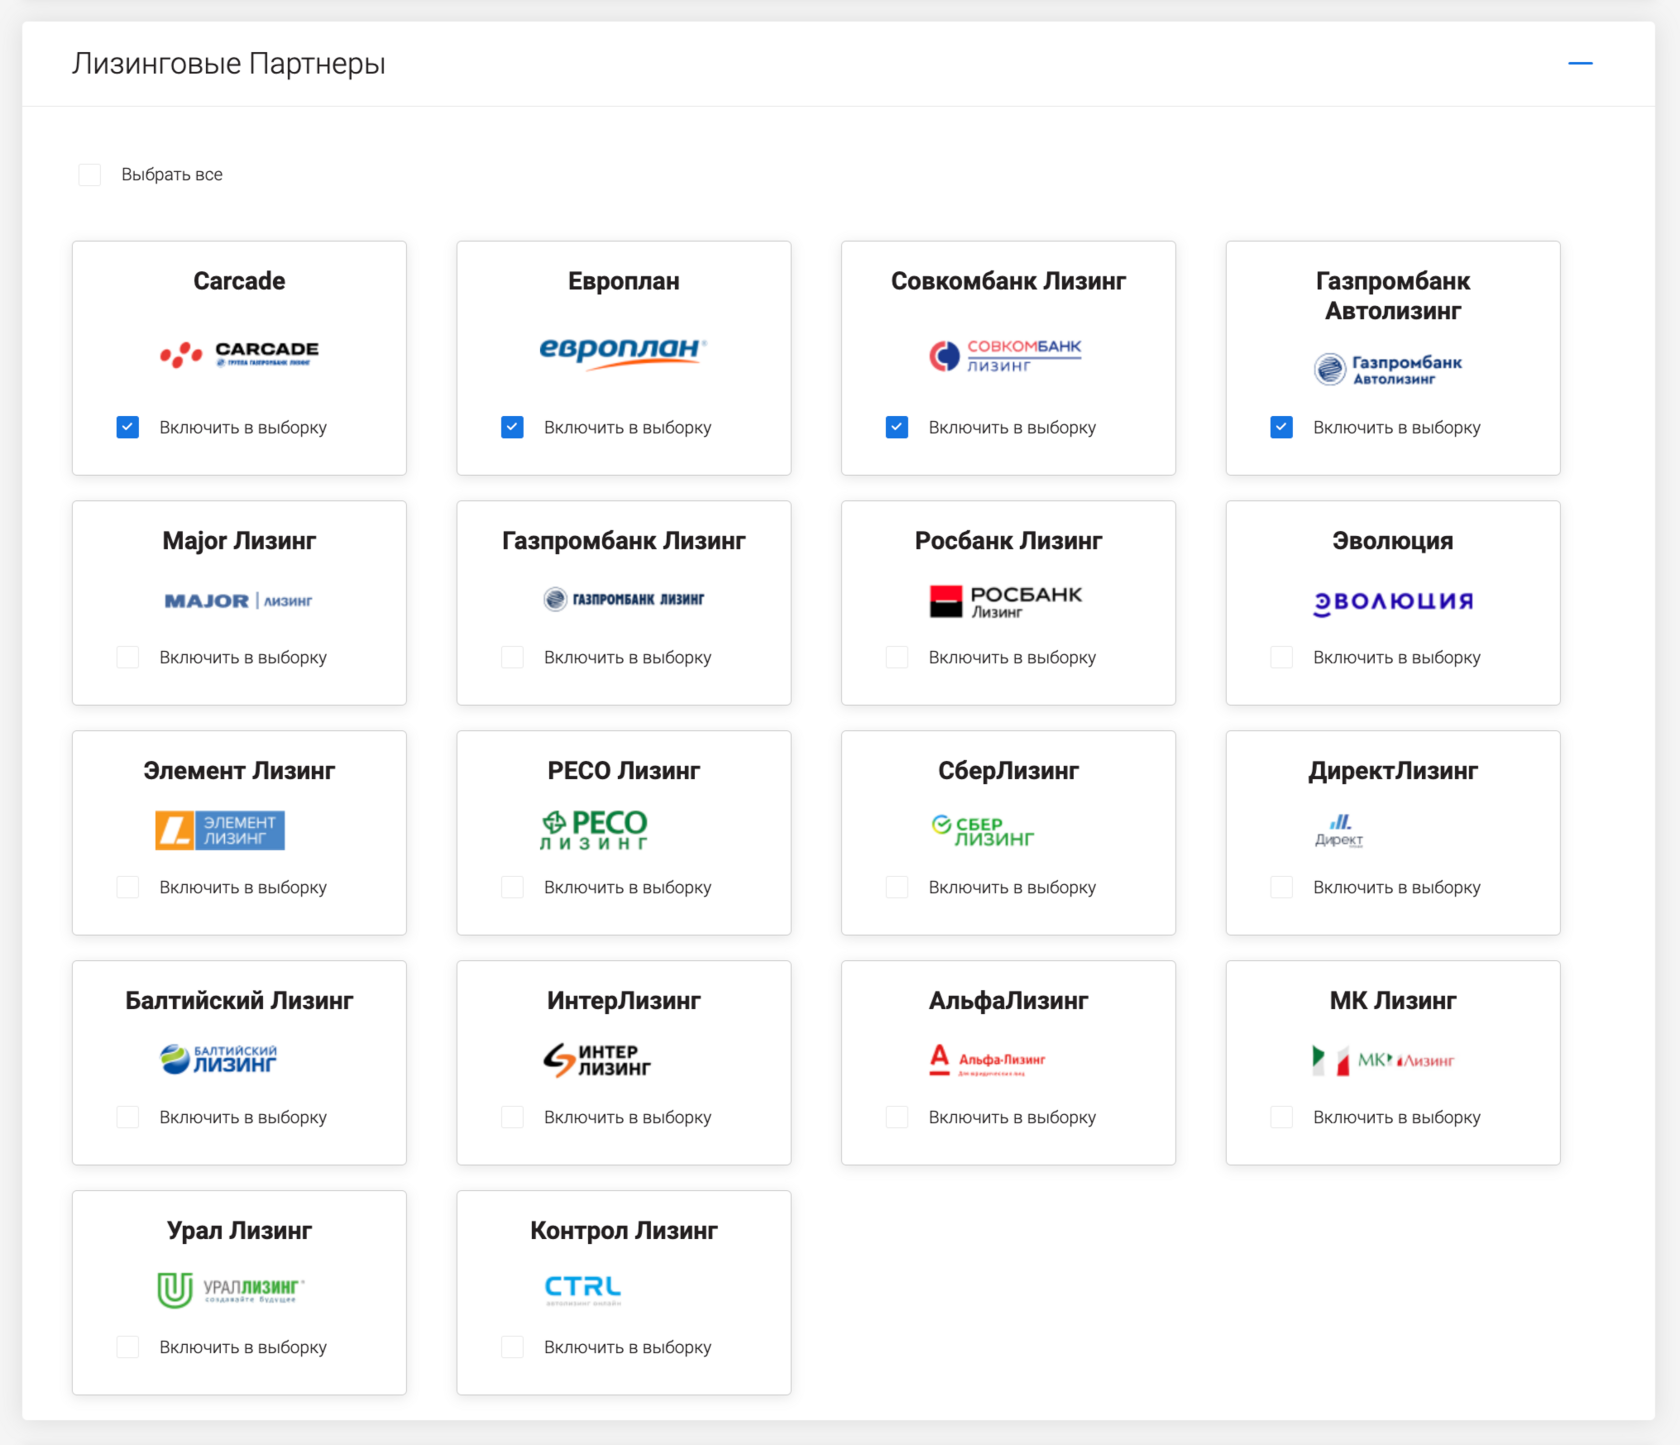Click the 'ИнтерЛизинг' card title
Image resolution: width=1680 pixels, height=1445 pixels.
pos(624,1001)
